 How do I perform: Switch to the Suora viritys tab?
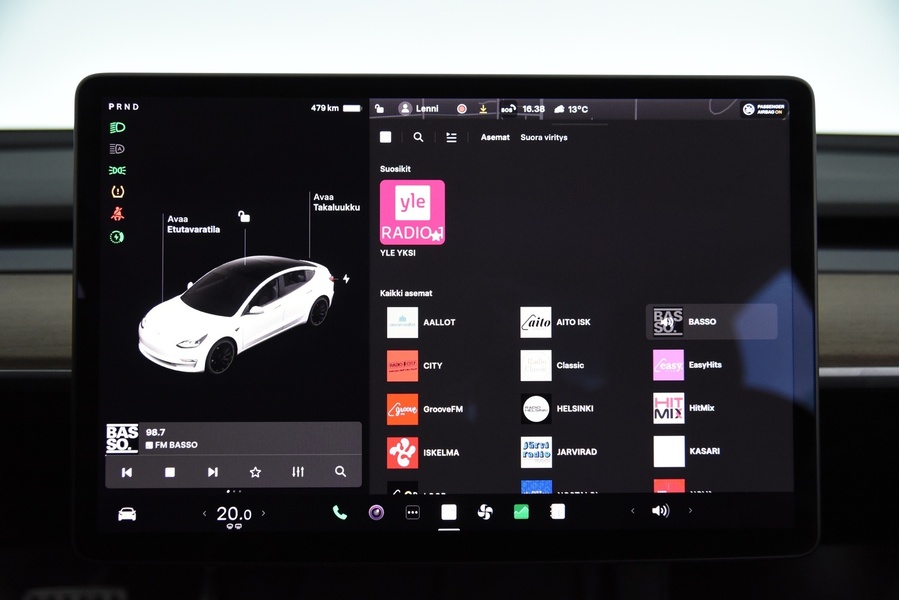(543, 137)
